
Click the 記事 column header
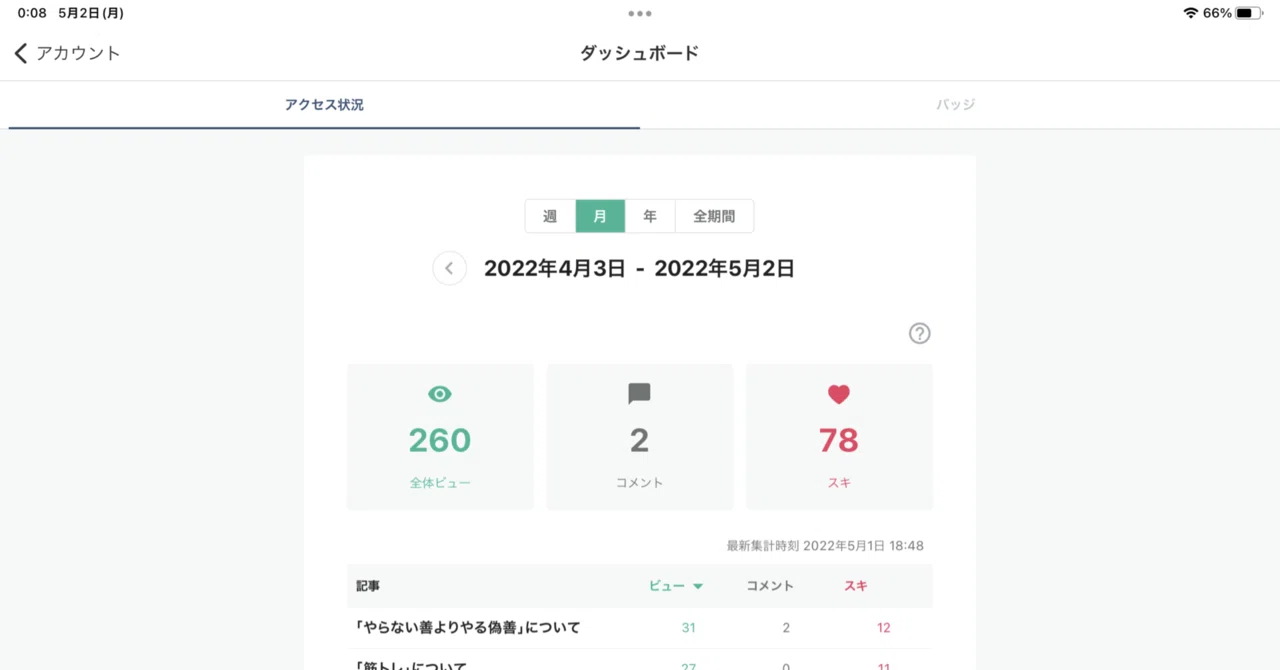[x=368, y=586]
